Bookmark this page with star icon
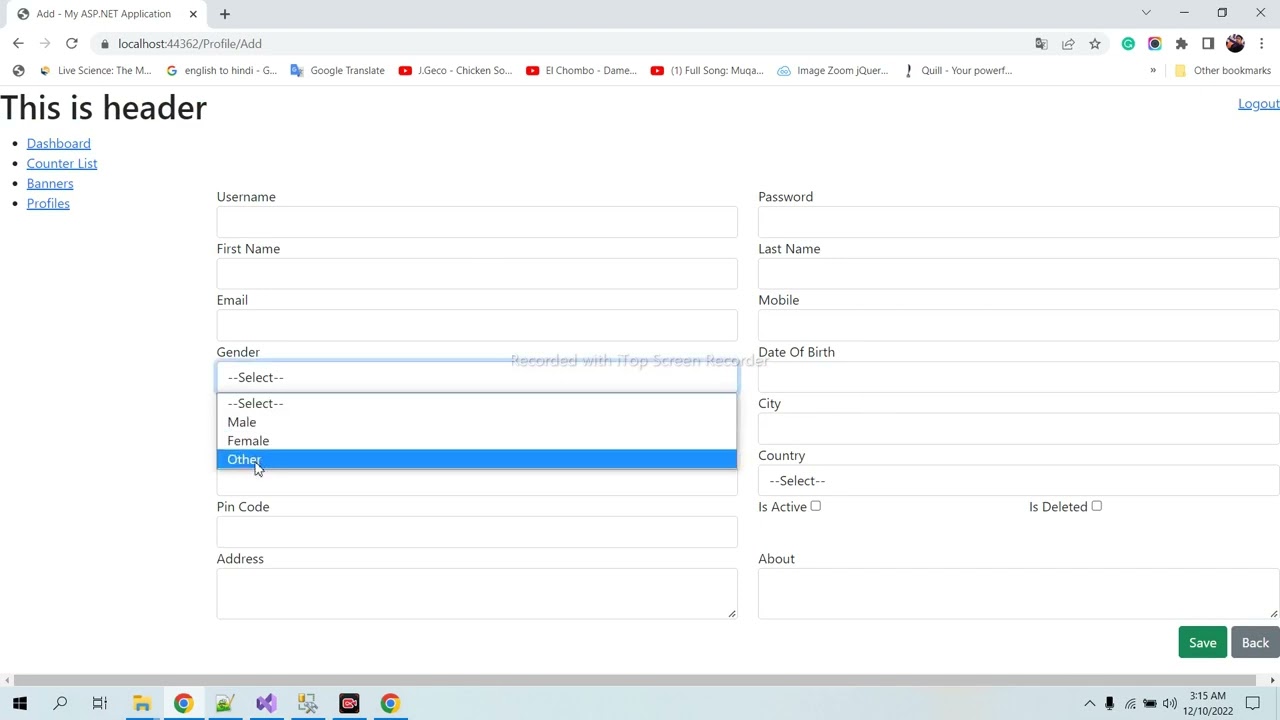This screenshot has width=1280, height=720. click(1095, 44)
